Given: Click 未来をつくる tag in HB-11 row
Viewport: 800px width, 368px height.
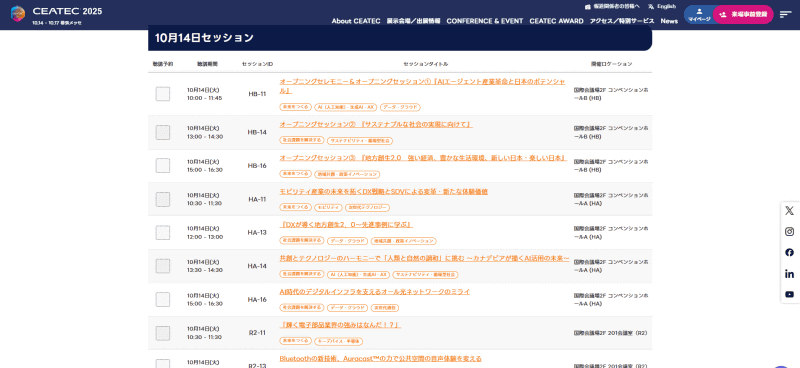Looking at the screenshot, I should click(295, 107).
